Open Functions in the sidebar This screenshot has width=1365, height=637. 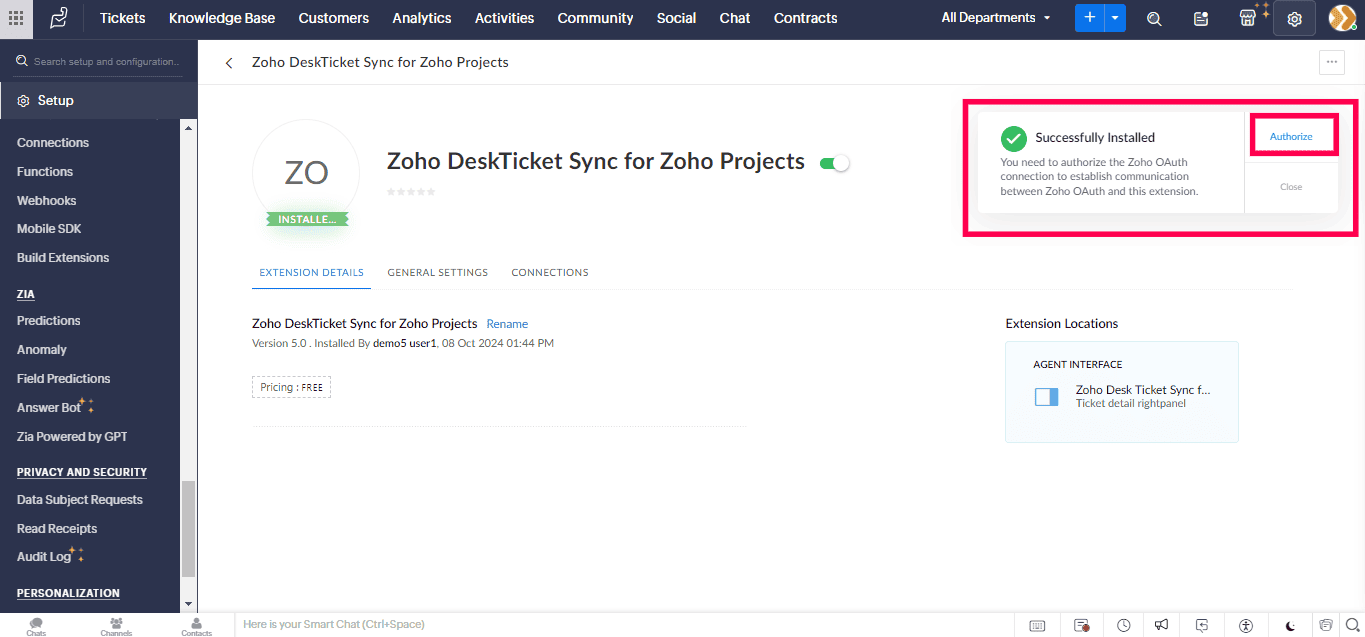[x=45, y=172]
